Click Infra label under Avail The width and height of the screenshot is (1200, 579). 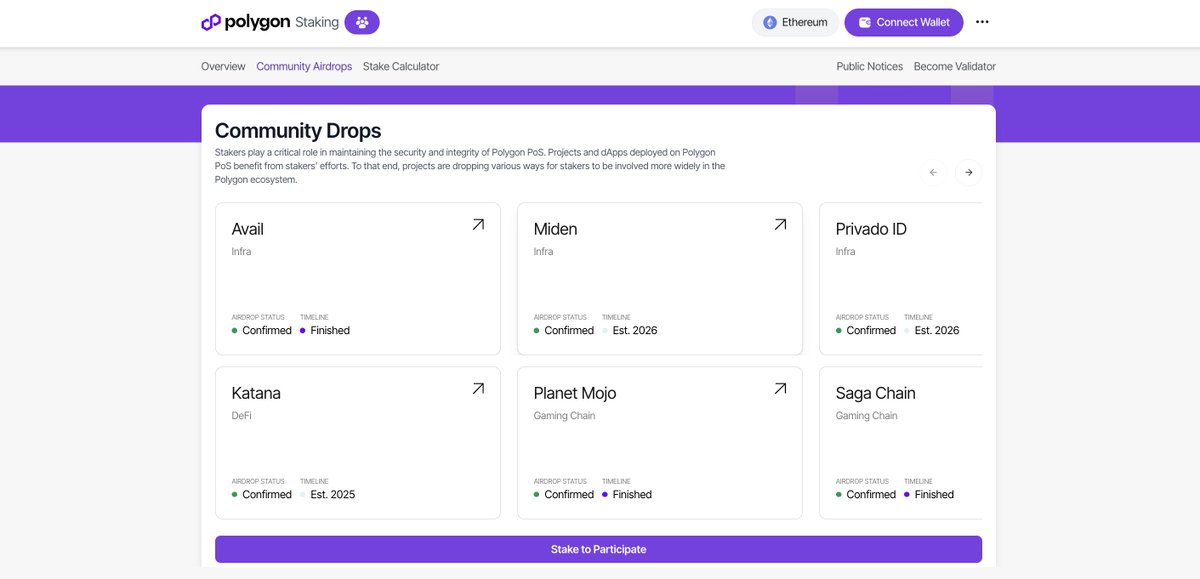[241, 251]
